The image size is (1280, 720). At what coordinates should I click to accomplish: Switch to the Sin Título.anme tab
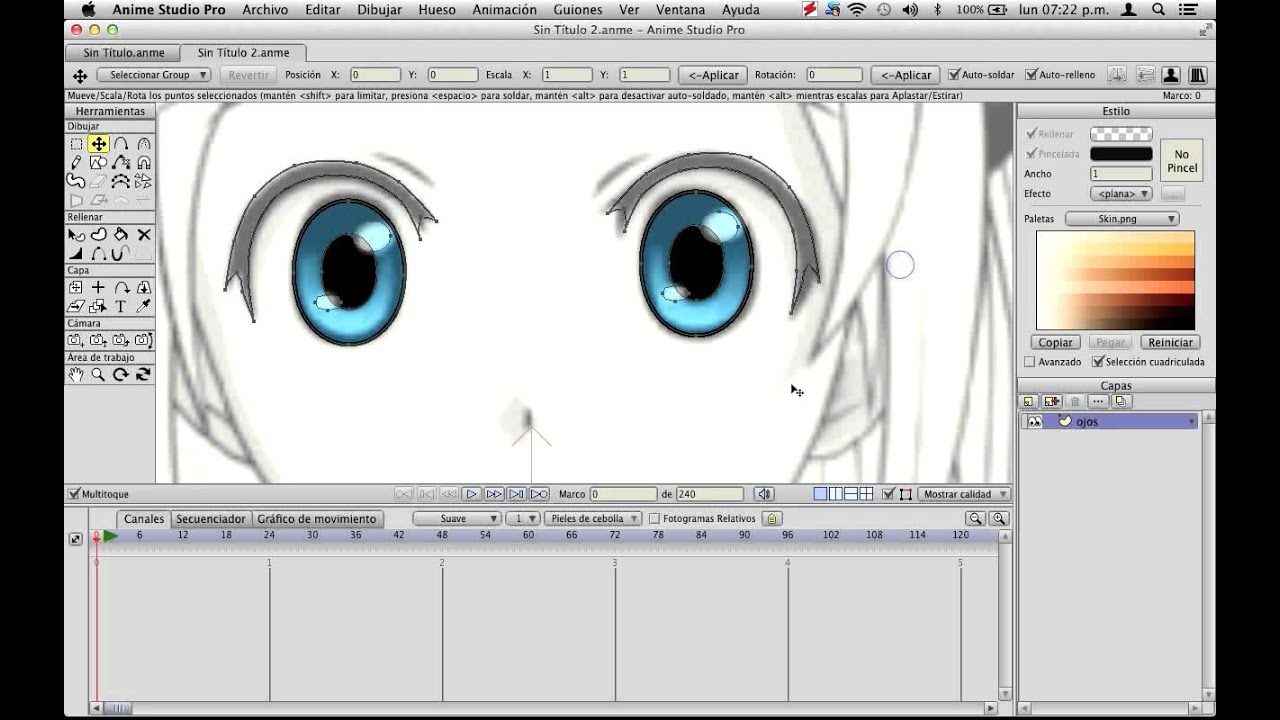pos(123,53)
